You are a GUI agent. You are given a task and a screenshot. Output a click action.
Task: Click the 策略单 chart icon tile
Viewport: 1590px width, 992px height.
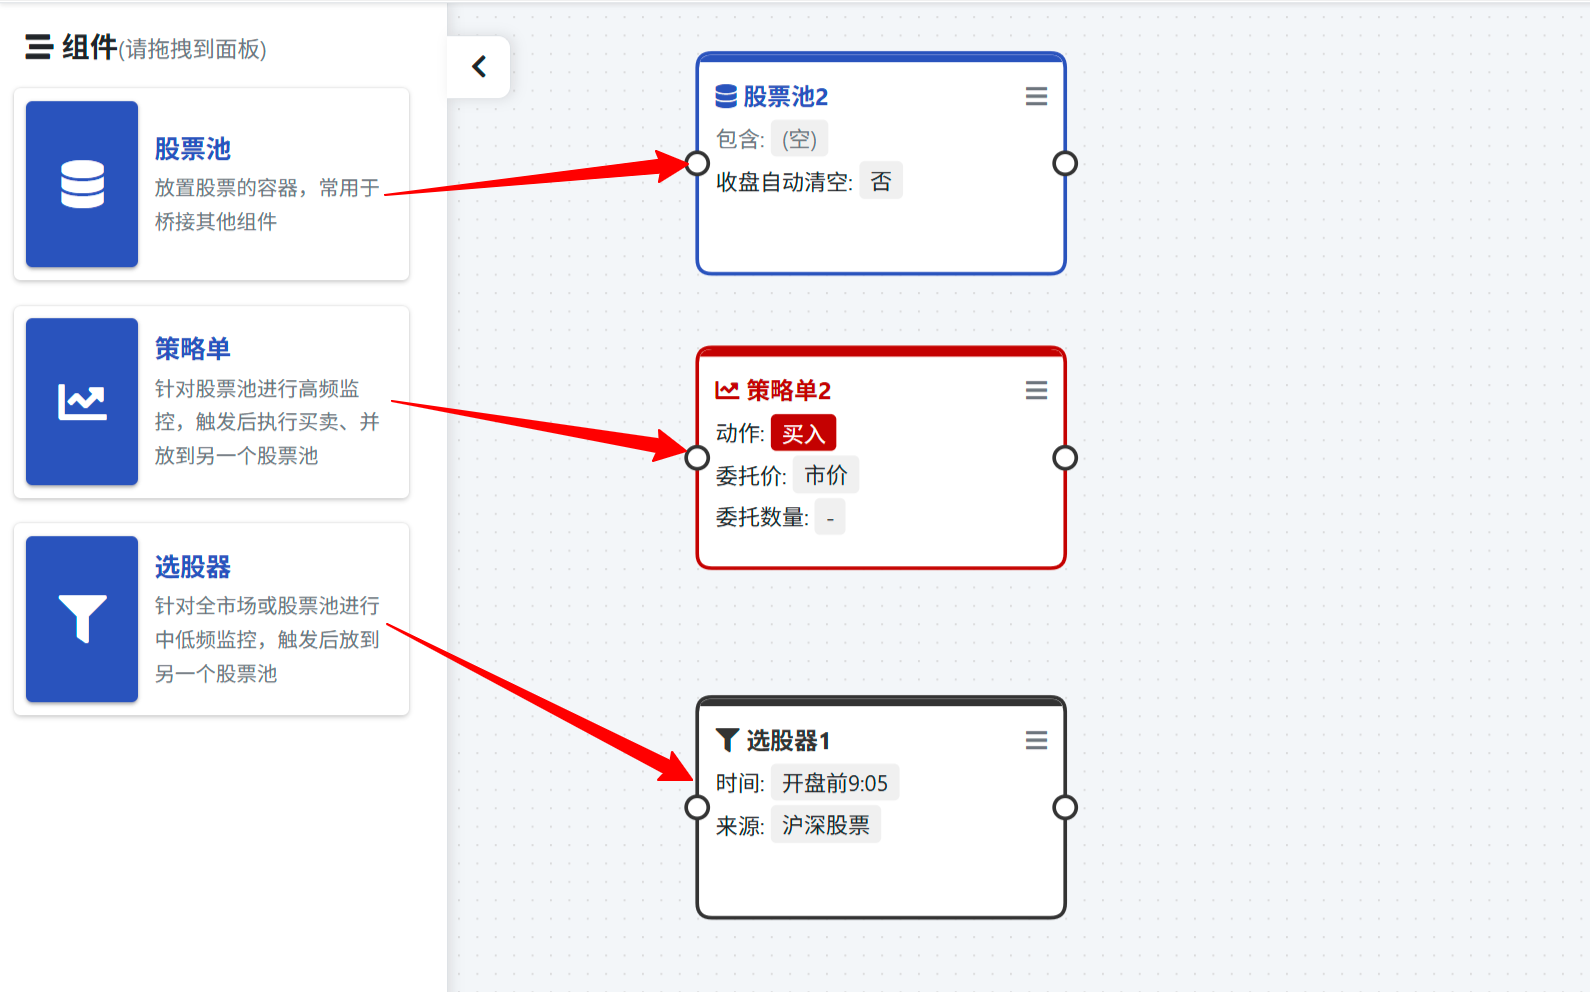82,402
